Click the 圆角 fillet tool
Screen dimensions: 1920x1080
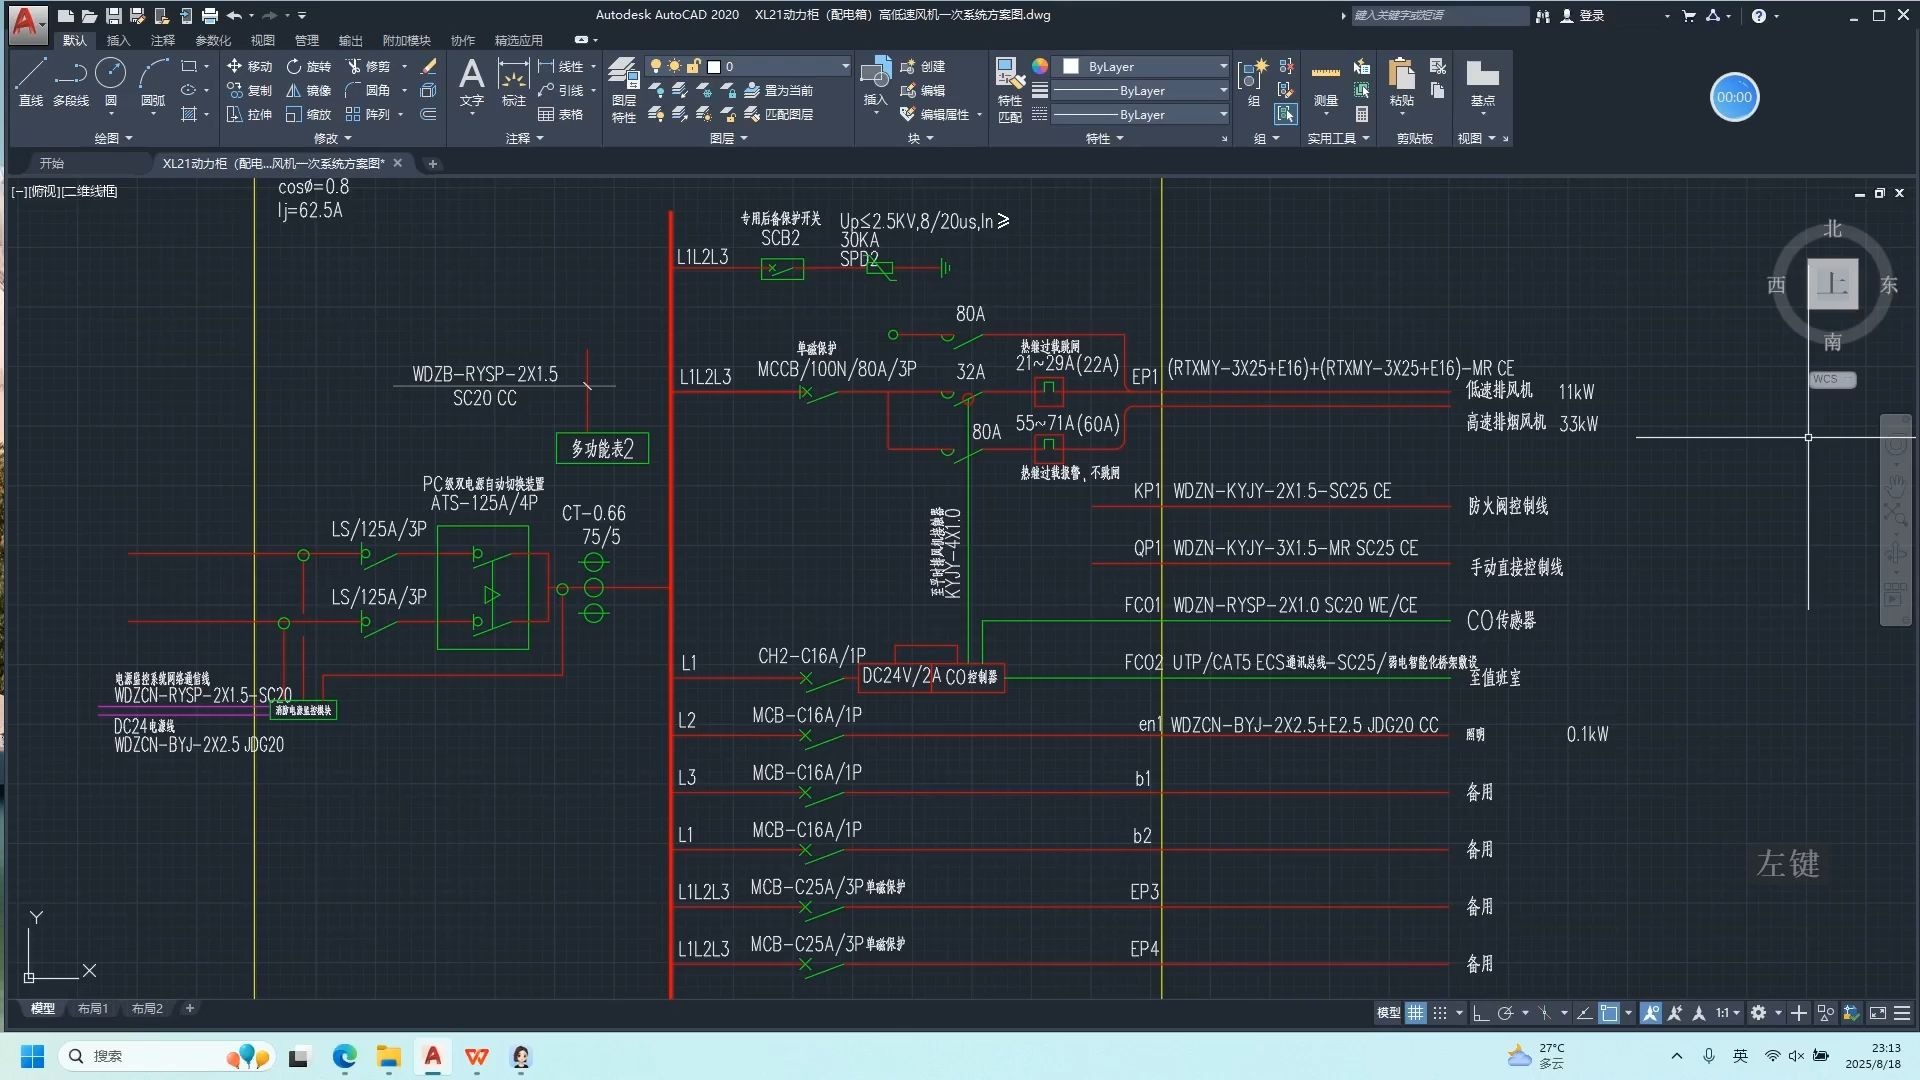(x=368, y=90)
